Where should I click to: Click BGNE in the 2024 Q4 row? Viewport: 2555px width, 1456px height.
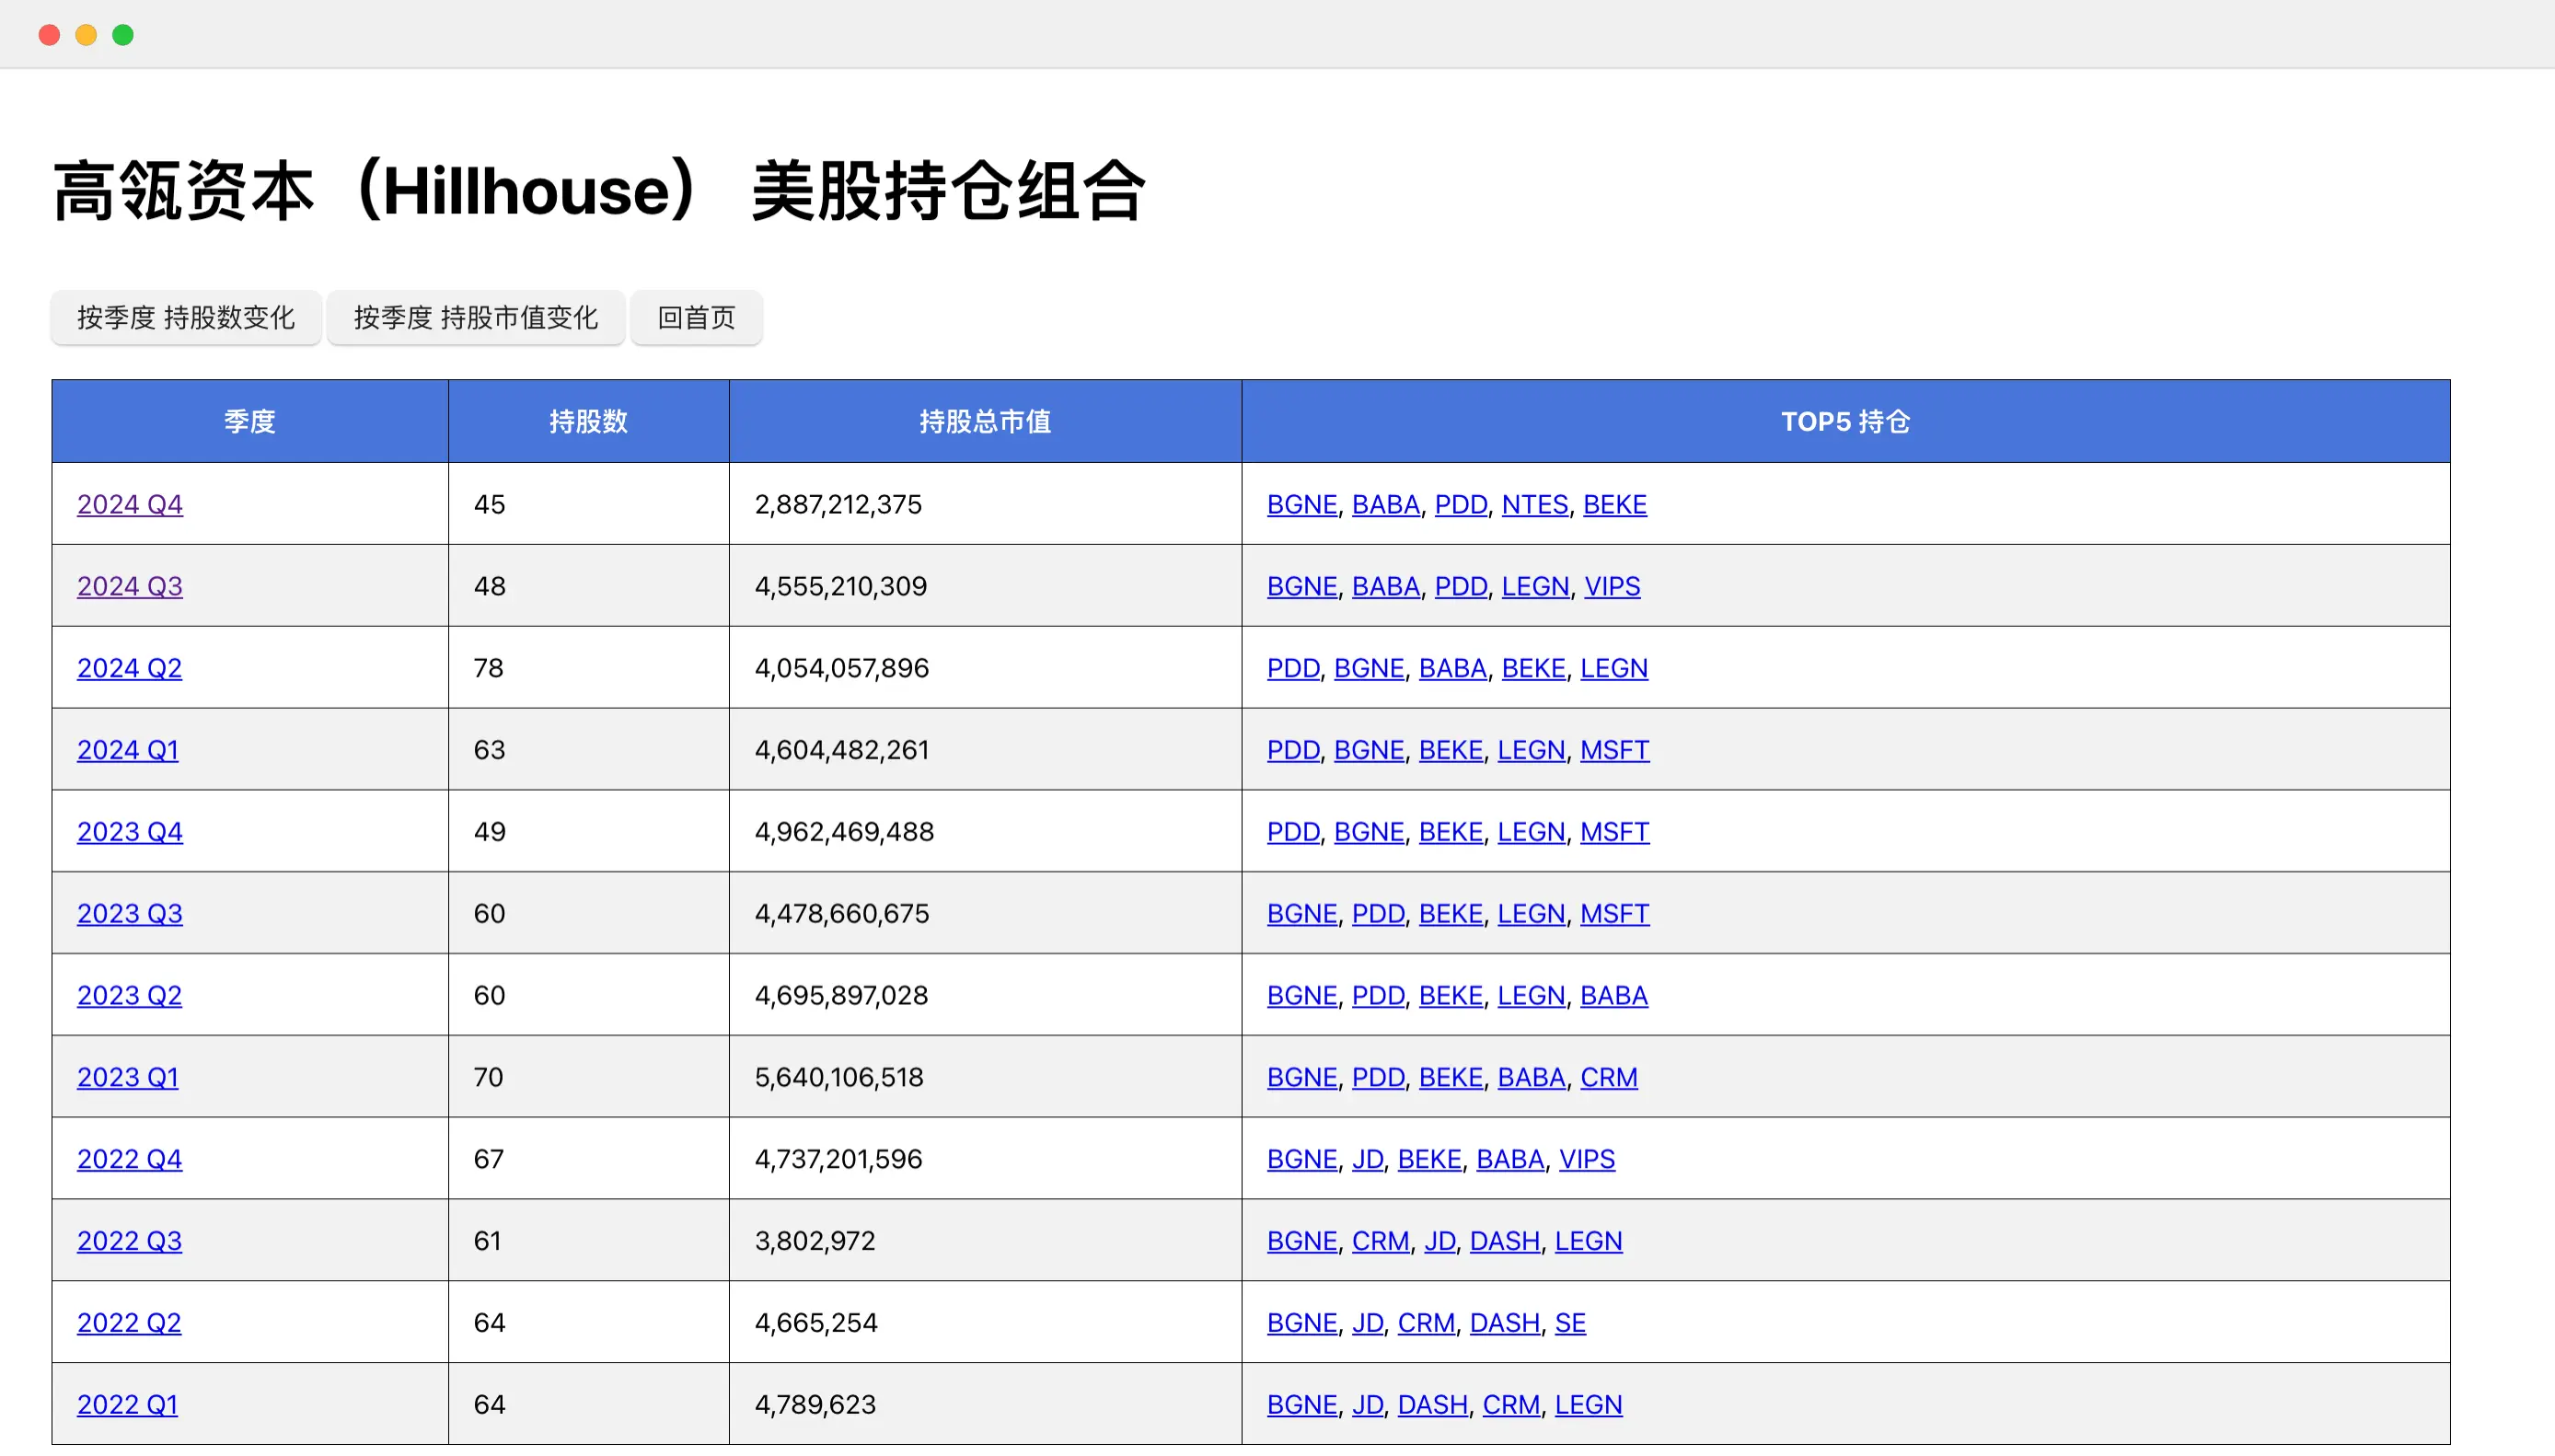point(1302,504)
